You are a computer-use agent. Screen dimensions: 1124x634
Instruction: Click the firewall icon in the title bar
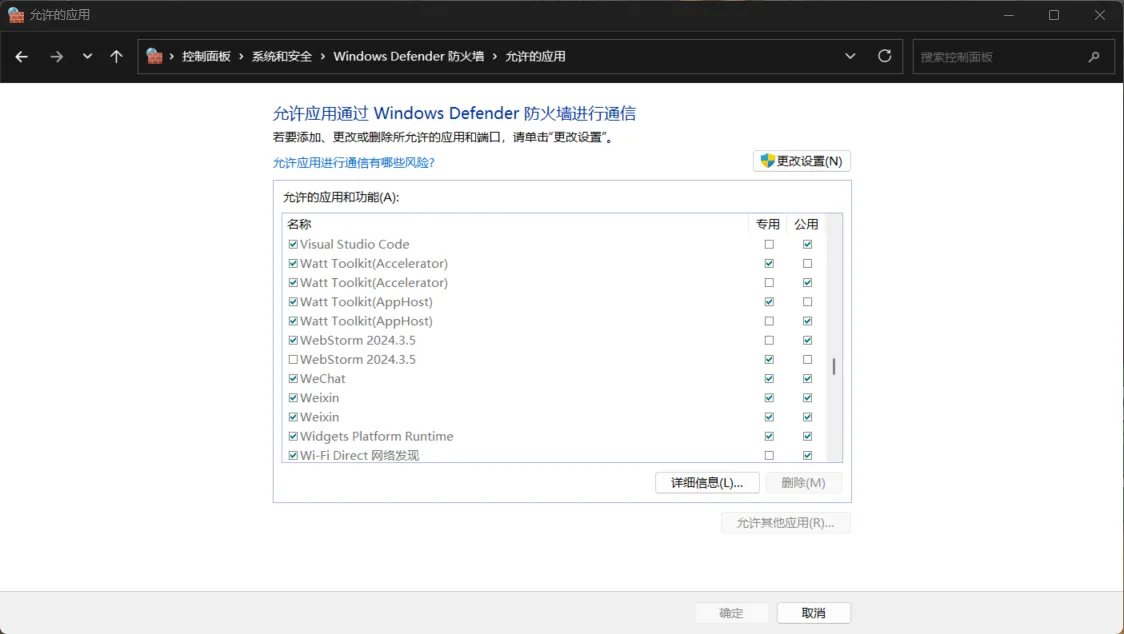tap(16, 15)
